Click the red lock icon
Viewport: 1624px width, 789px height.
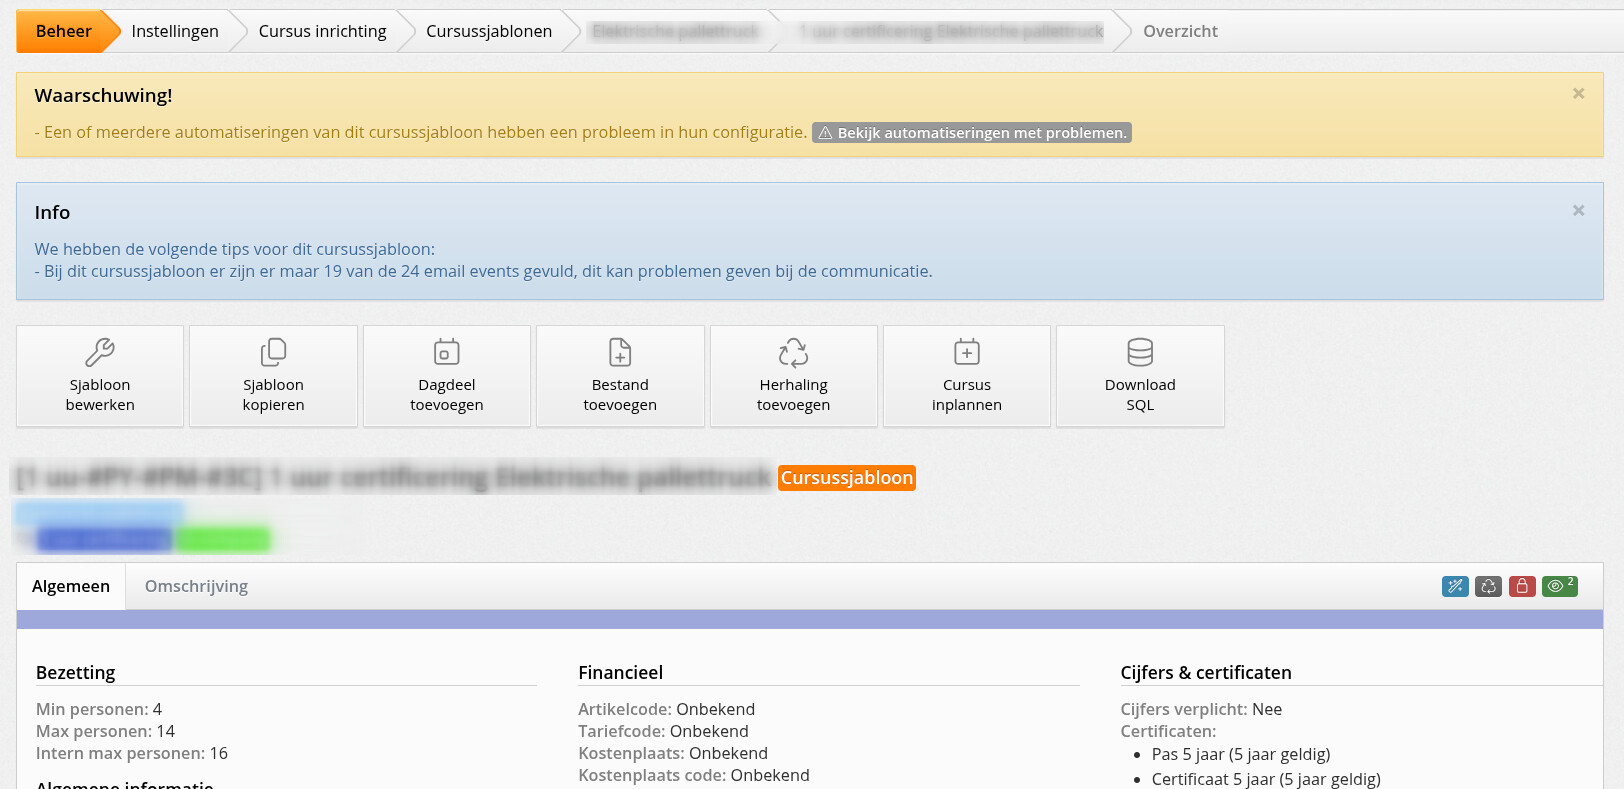tap(1522, 586)
